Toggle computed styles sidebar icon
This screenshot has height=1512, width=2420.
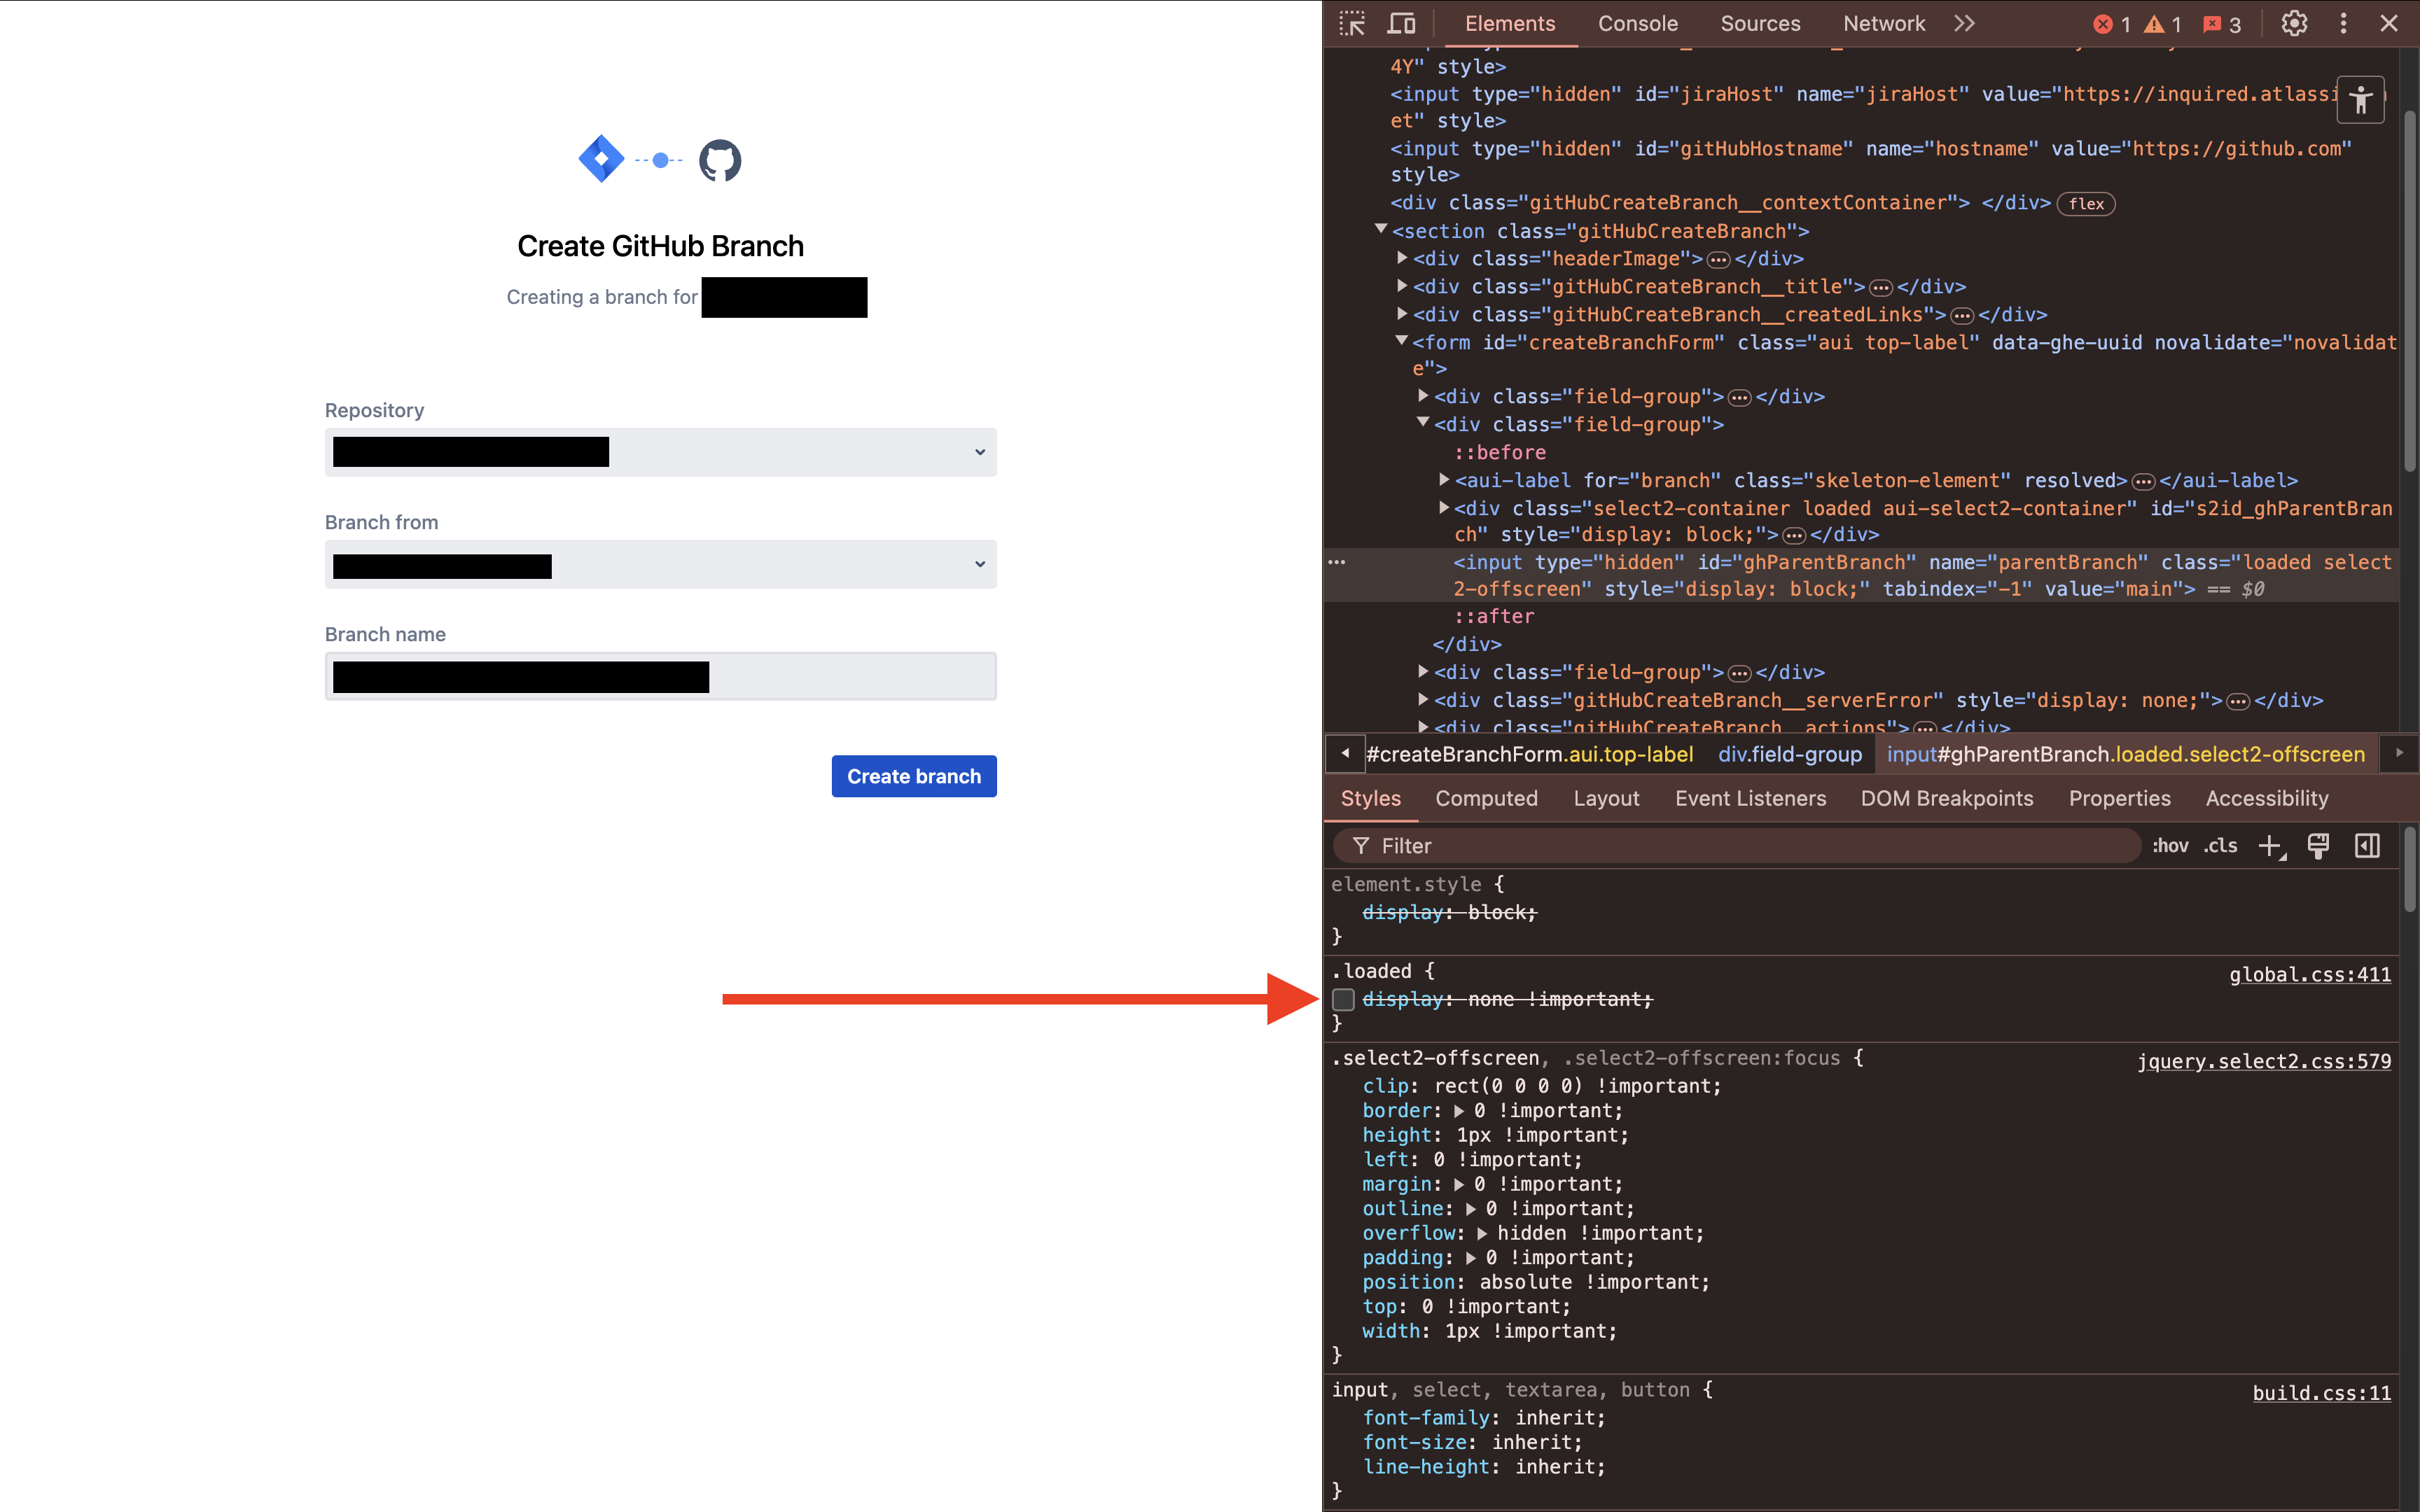[x=2367, y=846]
